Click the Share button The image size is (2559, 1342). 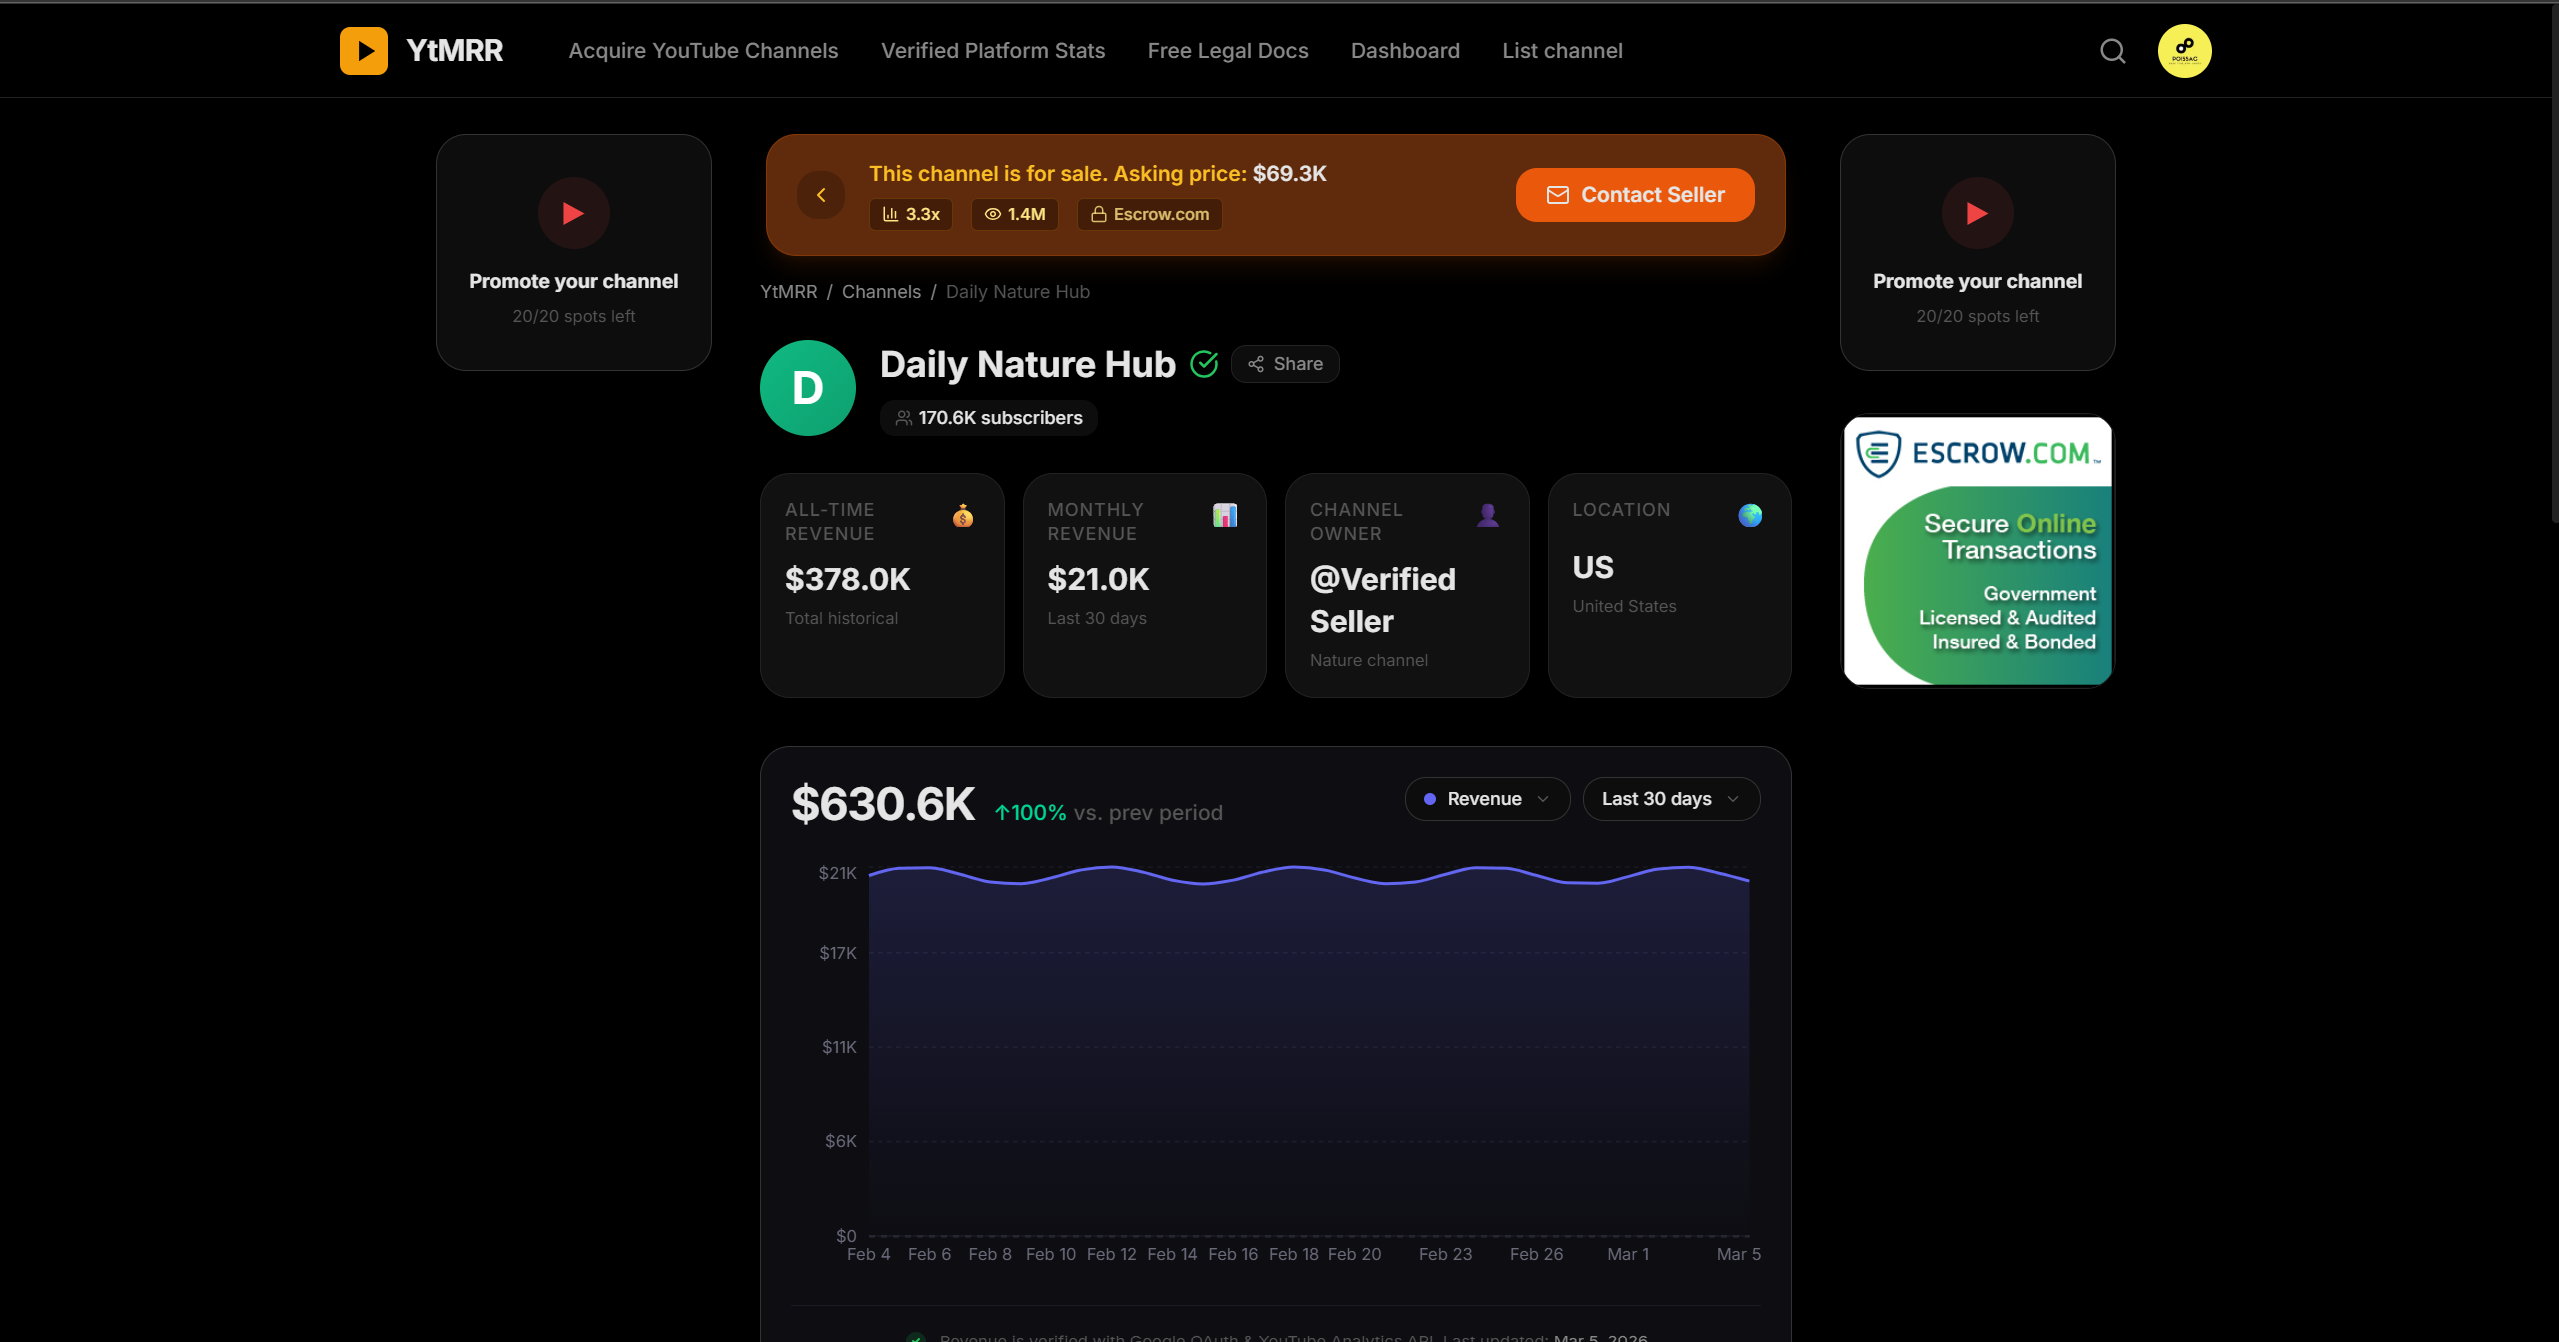click(1285, 364)
